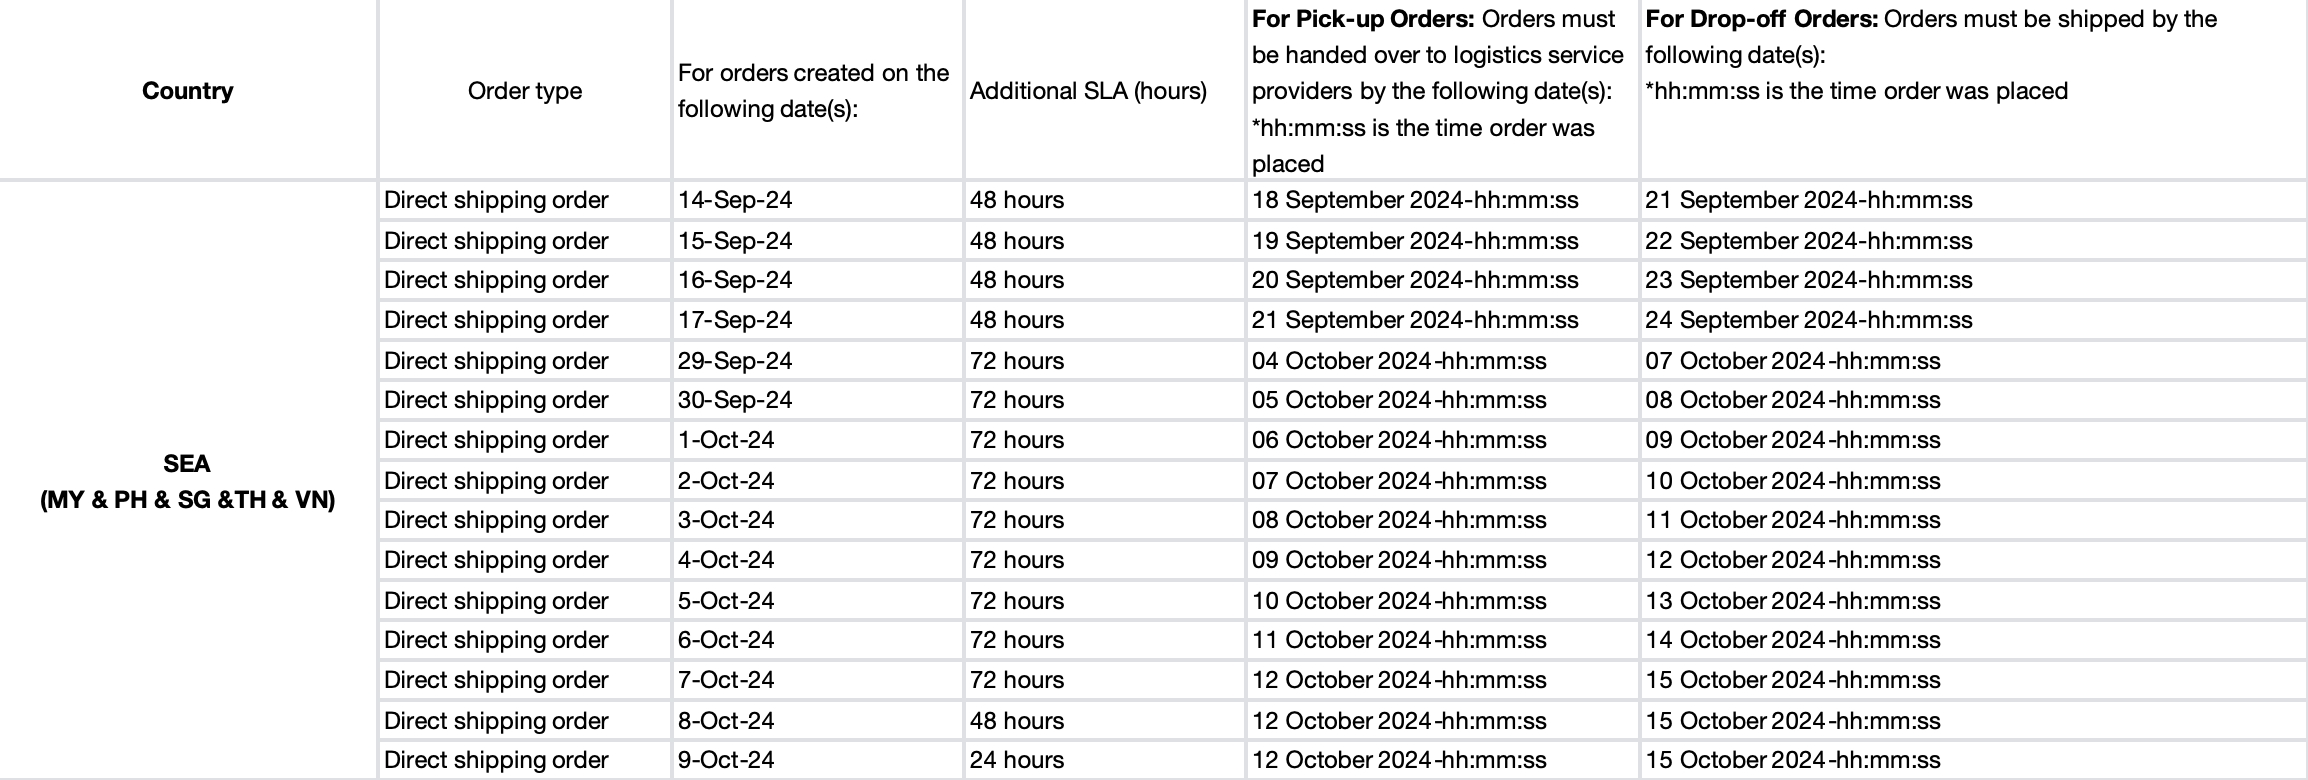
Task: Select 04 October 2024 pick-up deadline cell
Action: 1399,361
